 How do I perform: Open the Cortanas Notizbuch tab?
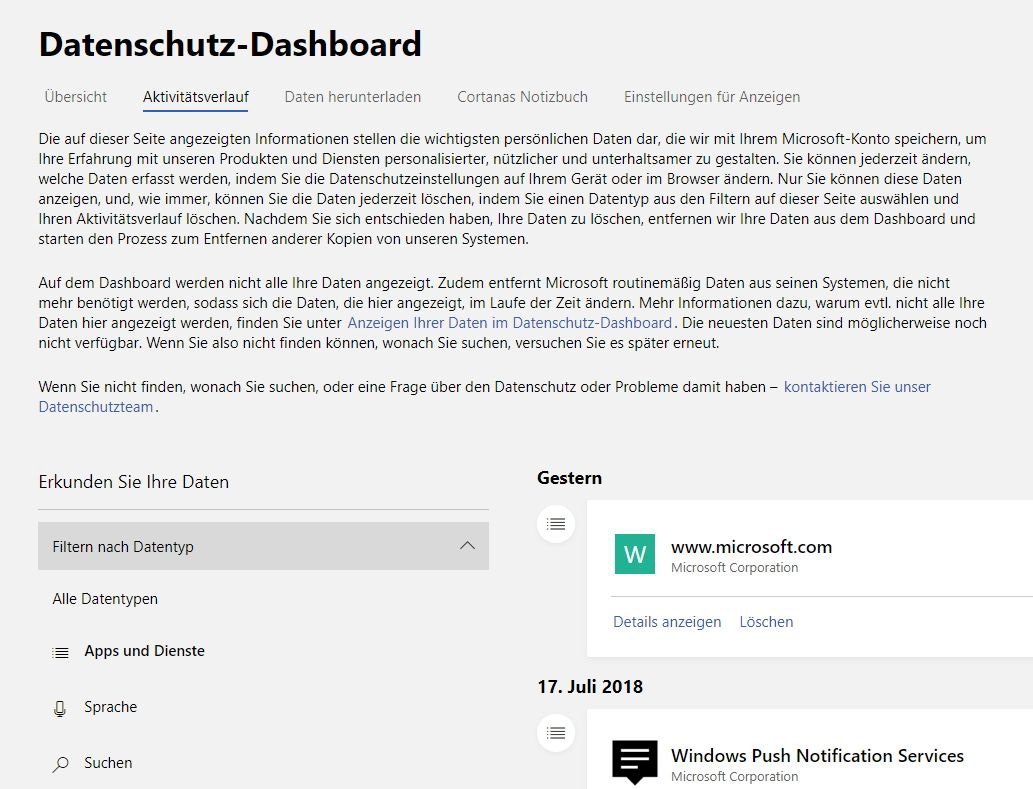pyautogui.click(x=521, y=97)
